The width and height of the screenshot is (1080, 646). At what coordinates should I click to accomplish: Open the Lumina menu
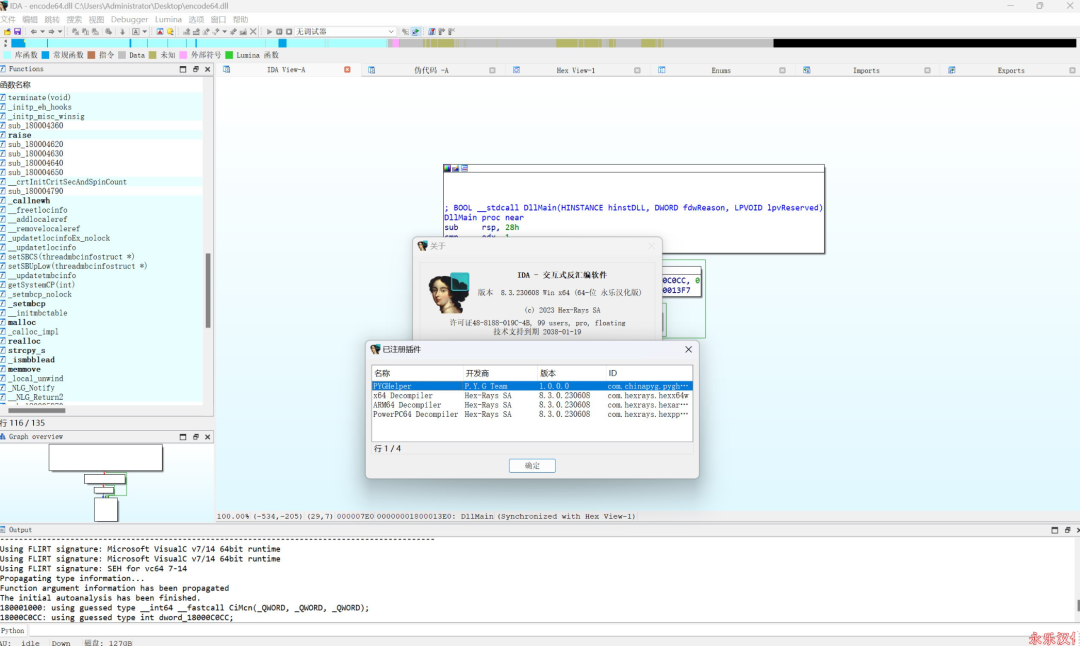pyautogui.click(x=168, y=20)
